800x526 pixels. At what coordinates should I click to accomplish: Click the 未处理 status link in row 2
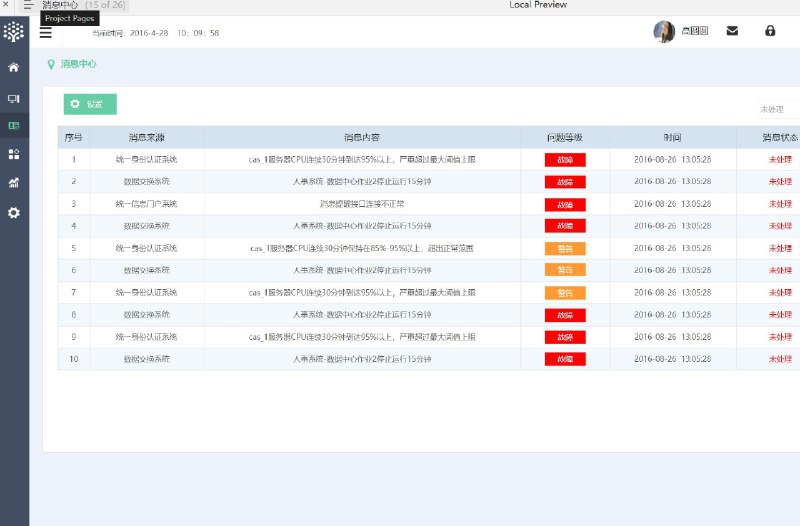(781, 182)
